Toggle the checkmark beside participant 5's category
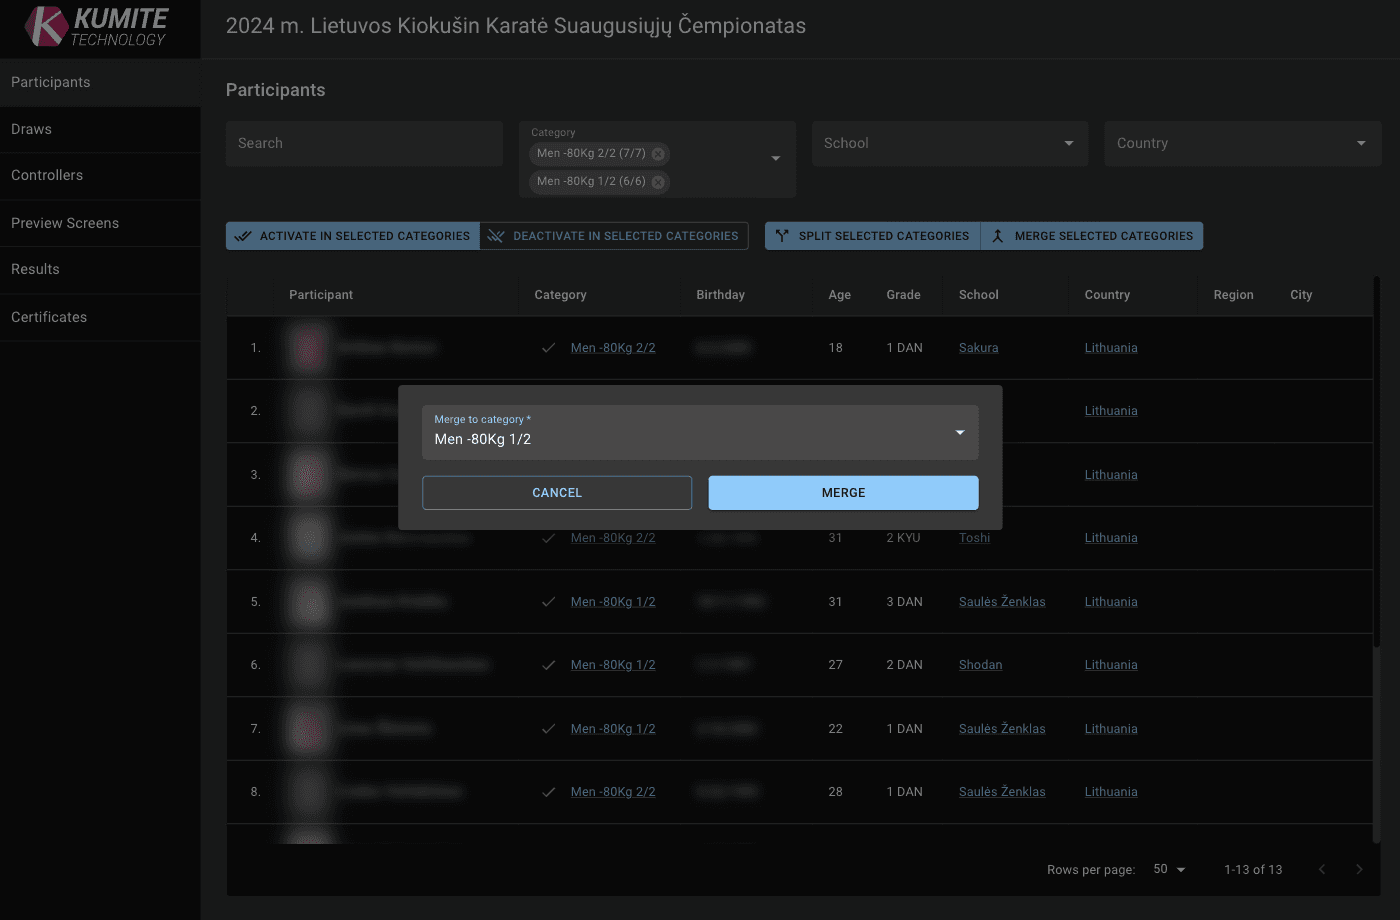Screen dimensions: 1400x920 coord(548,601)
